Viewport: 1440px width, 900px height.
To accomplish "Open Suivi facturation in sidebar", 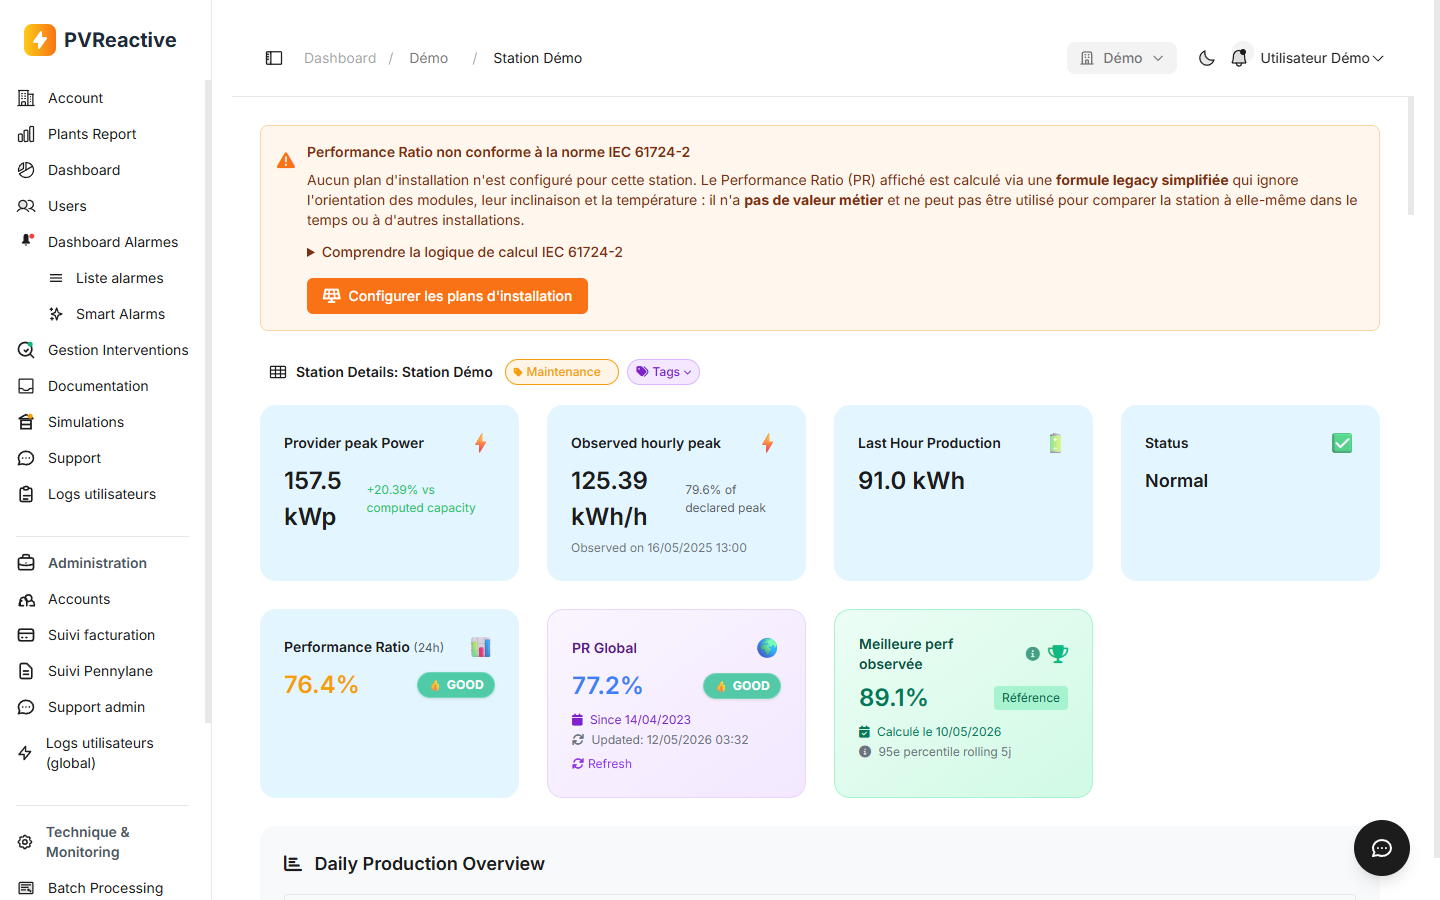I will 101,635.
